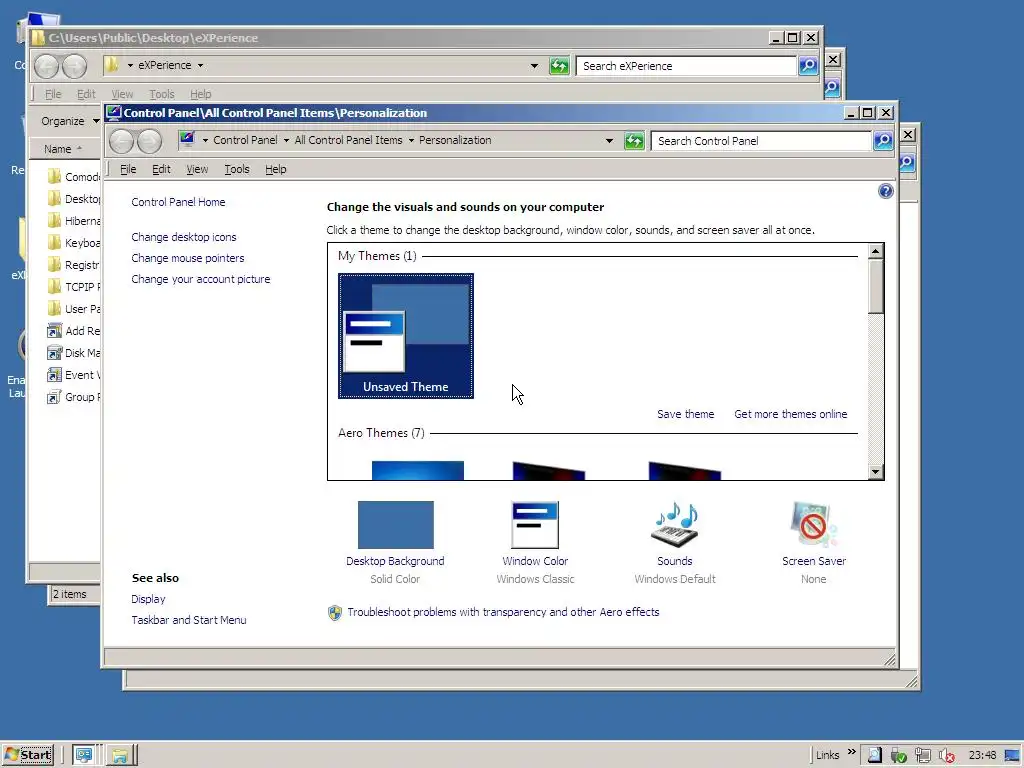The image size is (1024, 768).
Task: Click the Forward arrow in the eXPerience window
Action: pyautogui.click(x=74, y=66)
